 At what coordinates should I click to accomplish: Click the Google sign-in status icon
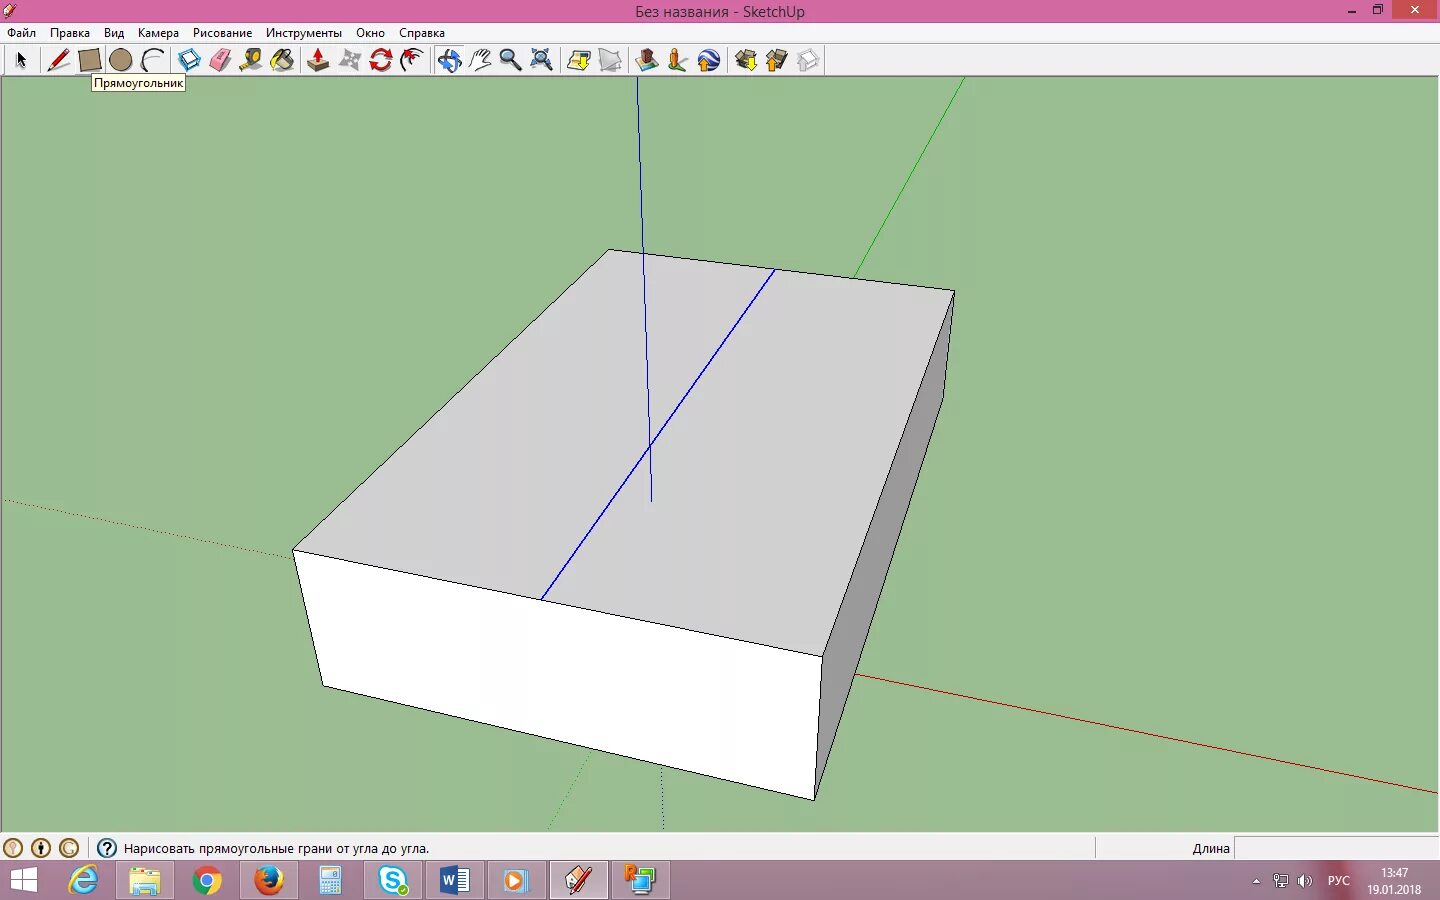[x=69, y=848]
